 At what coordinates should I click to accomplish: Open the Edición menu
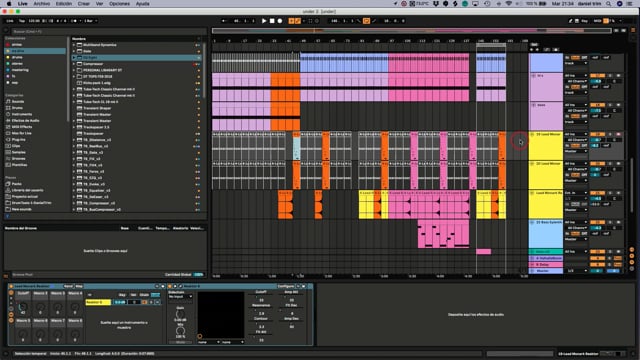tap(64, 4)
